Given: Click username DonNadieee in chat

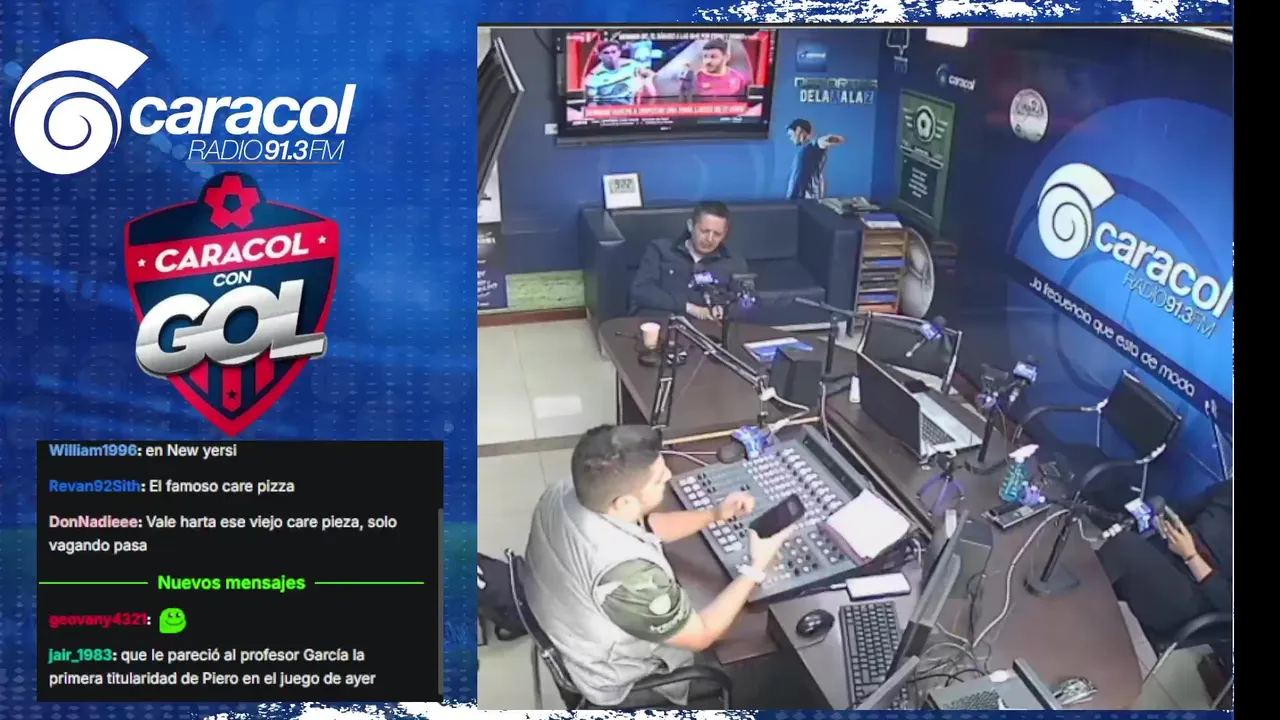Looking at the screenshot, I should click(x=96, y=522).
